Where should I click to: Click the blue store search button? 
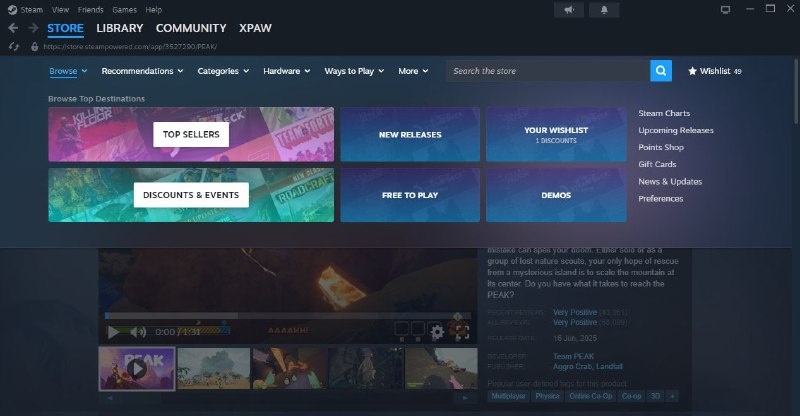(661, 71)
